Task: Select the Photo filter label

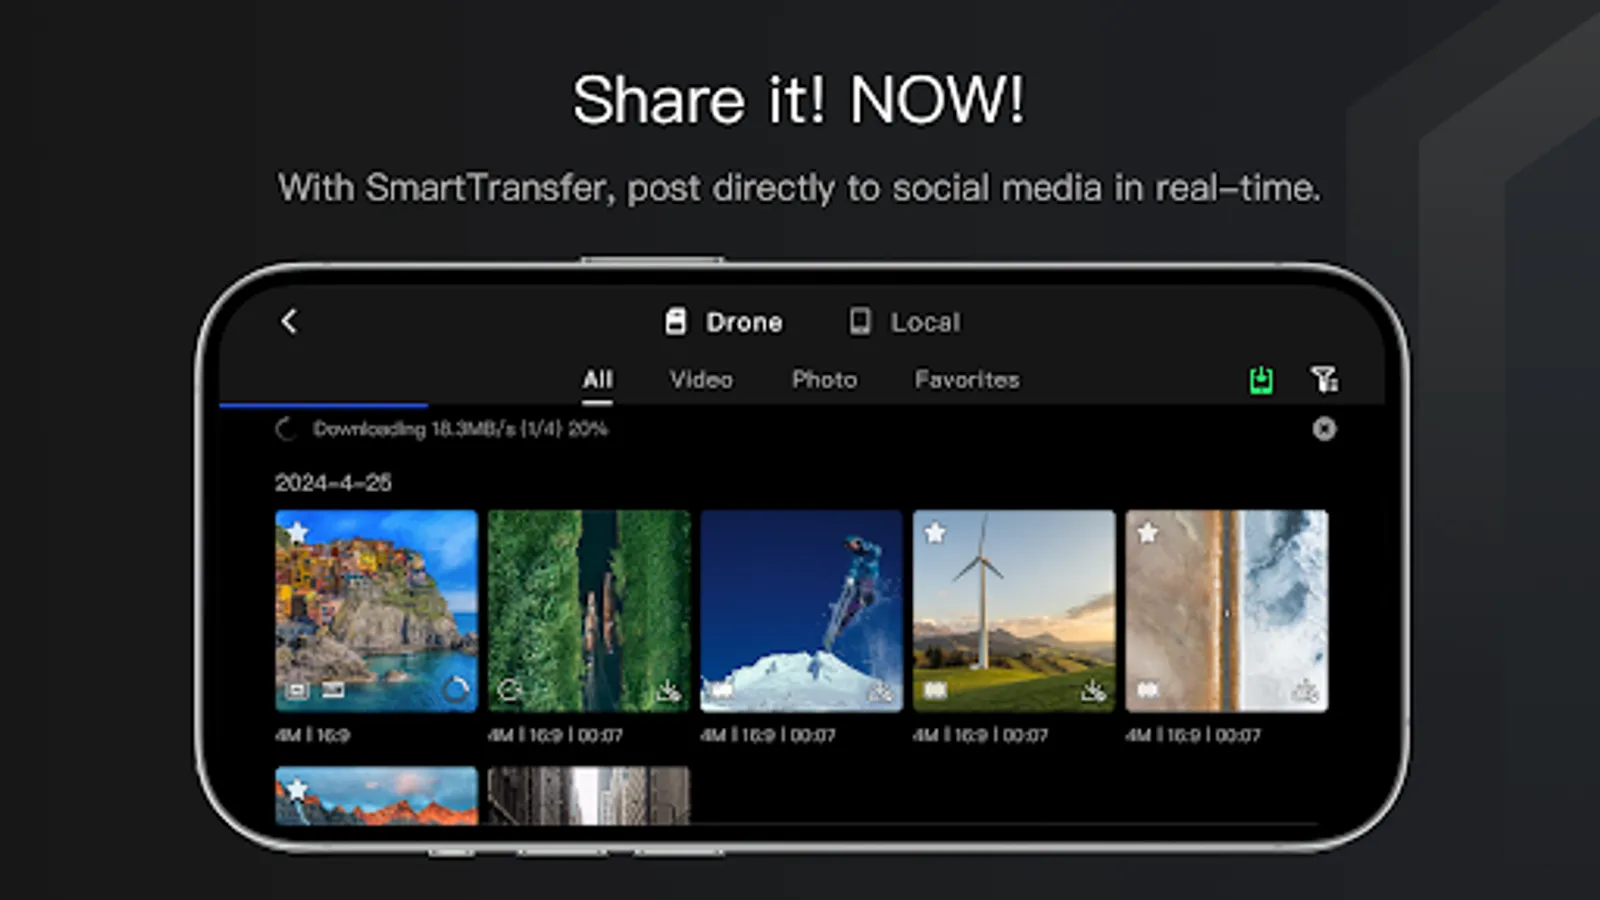Action: click(824, 379)
